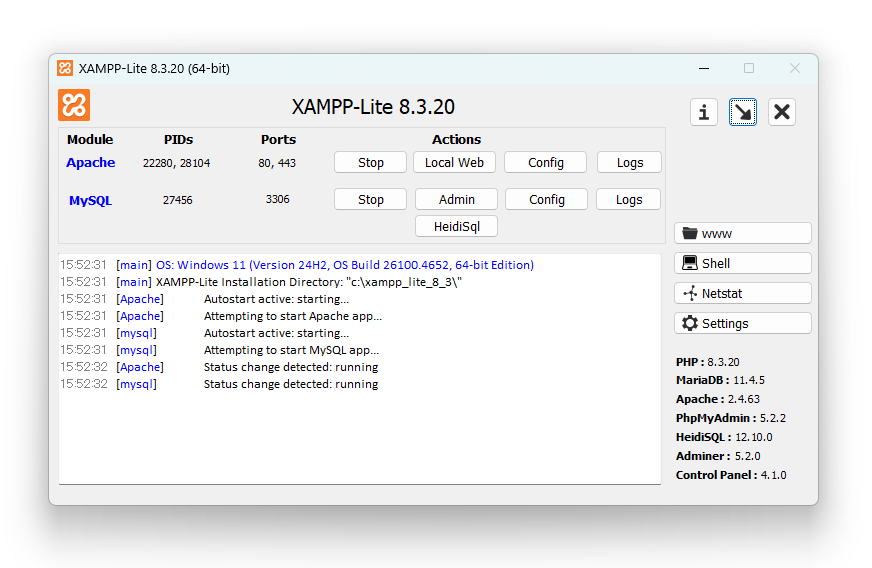This screenshot has height=568, width=872.
Task: Select Apache 'Status change detected: running' line
Action: tap(219, 367)
